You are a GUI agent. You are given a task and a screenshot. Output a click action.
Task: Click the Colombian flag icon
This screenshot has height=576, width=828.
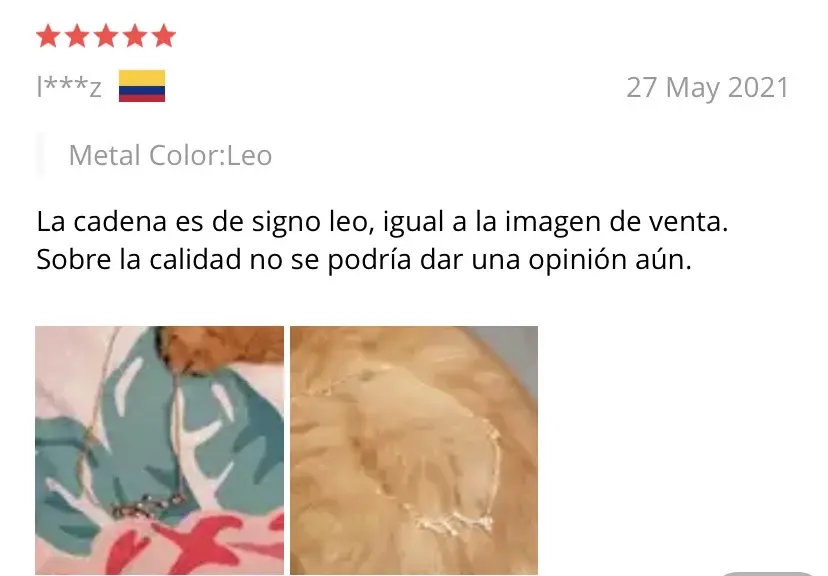tap(142, 86)
